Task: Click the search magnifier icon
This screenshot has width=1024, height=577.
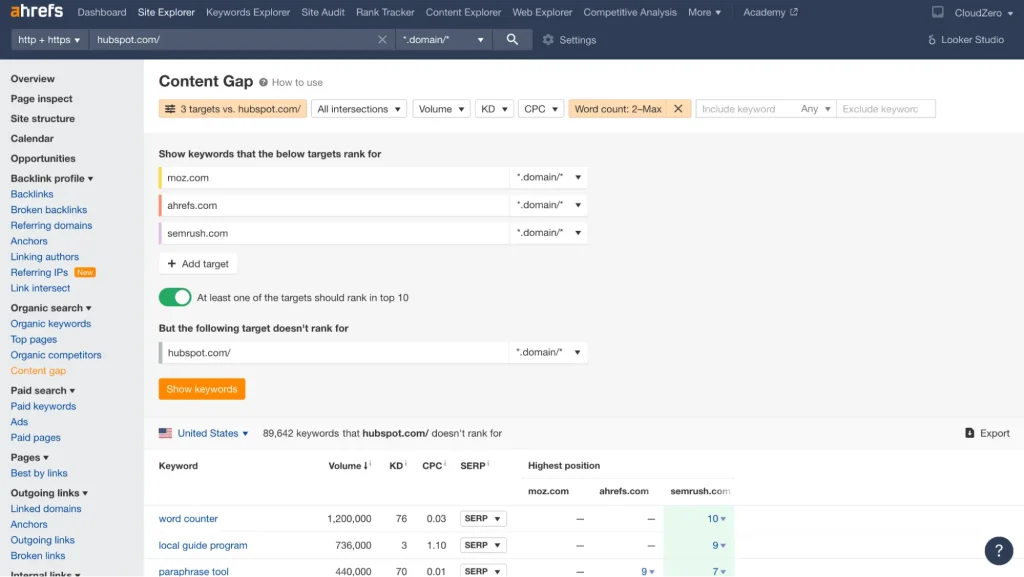Action: point(512,40)
